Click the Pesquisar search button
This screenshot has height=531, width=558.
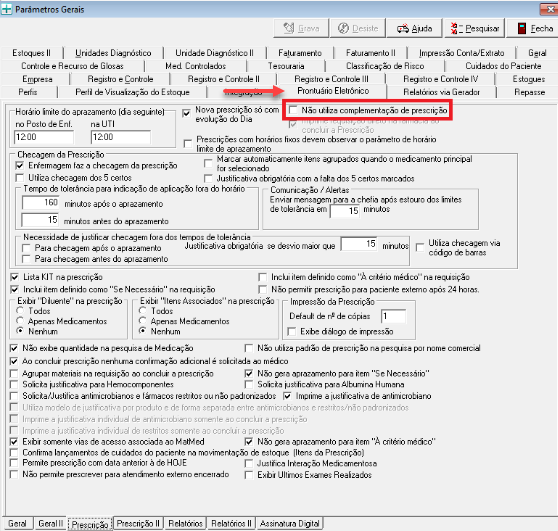(x=475, y=28)
